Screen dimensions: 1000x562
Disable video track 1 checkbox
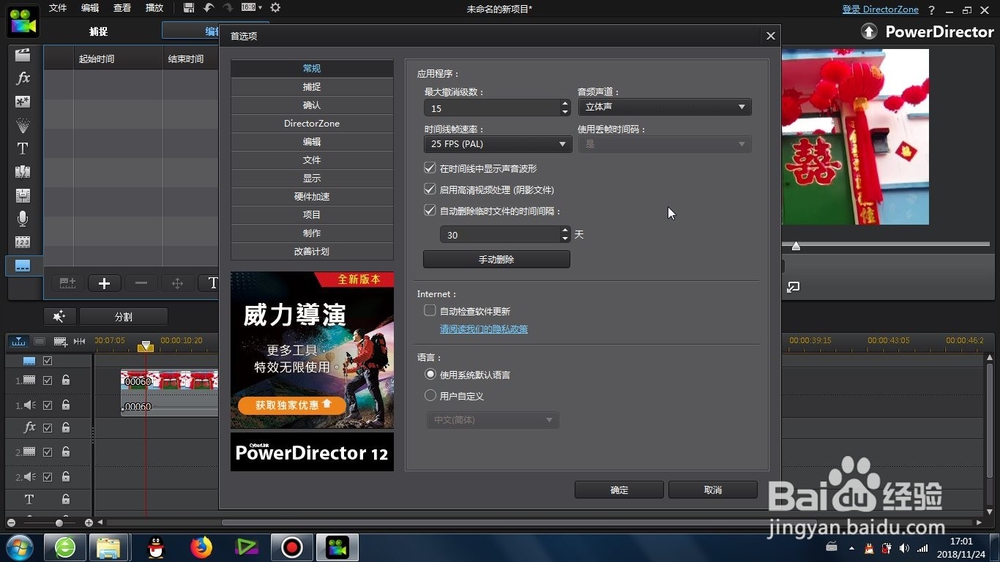pyautogui.click(x=47, y=380)
